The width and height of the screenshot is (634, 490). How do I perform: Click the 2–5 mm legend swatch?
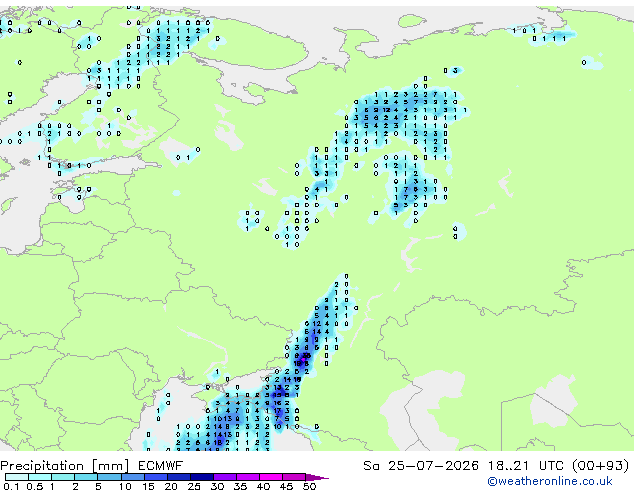pos(86,477)
